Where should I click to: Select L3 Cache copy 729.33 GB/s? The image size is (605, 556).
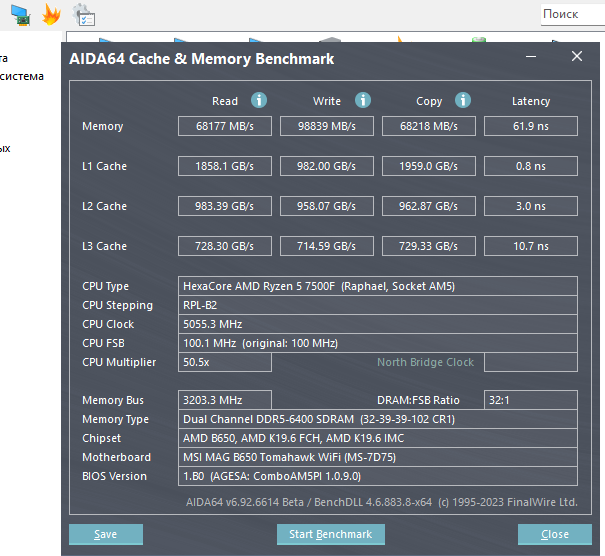click(x=429, y=246)
